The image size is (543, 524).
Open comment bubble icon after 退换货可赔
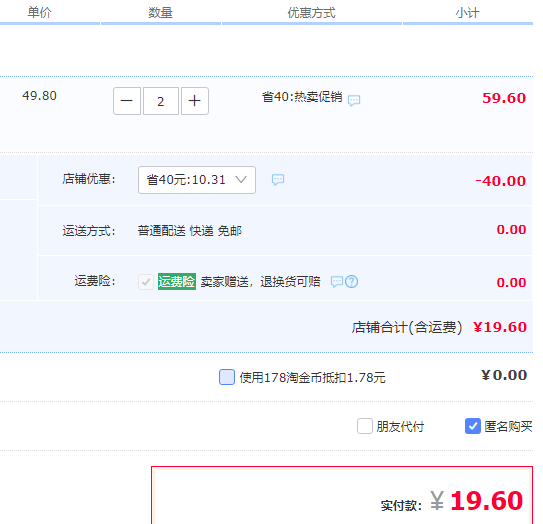coord(337,282)
